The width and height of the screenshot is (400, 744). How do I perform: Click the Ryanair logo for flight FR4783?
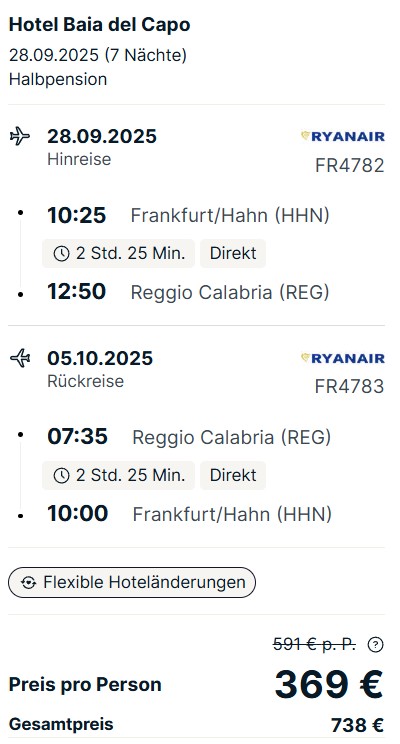pyautogui.click(x=343, y=358)
